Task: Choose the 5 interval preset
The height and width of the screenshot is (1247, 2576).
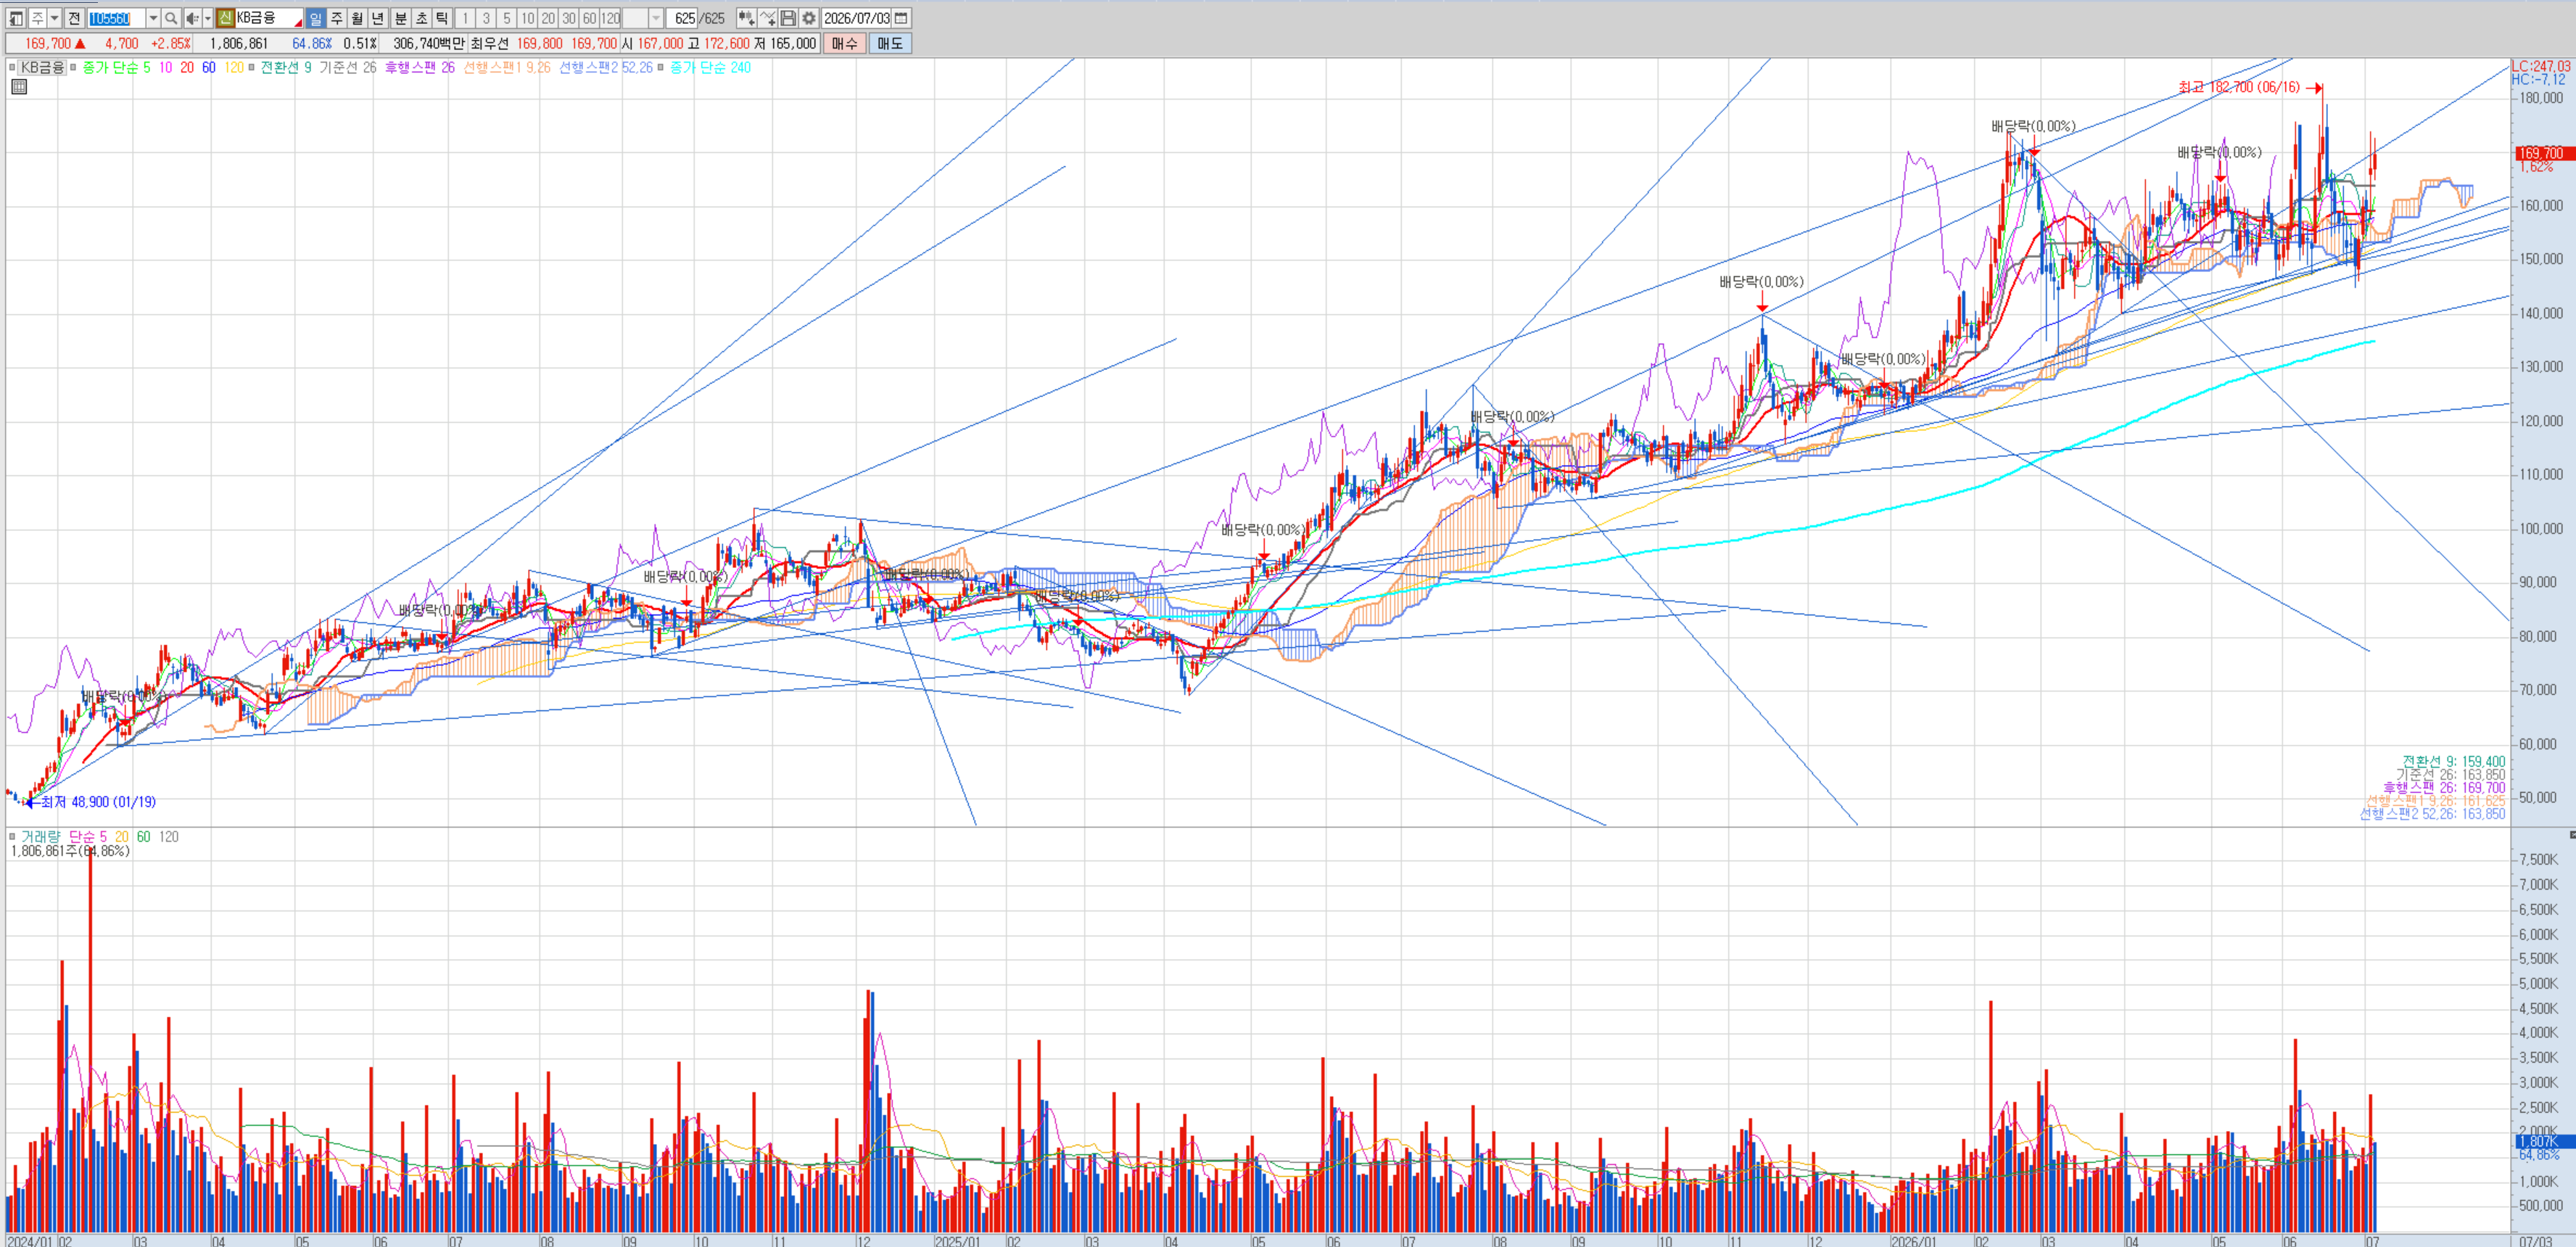Action: click(x=507, y=18)
